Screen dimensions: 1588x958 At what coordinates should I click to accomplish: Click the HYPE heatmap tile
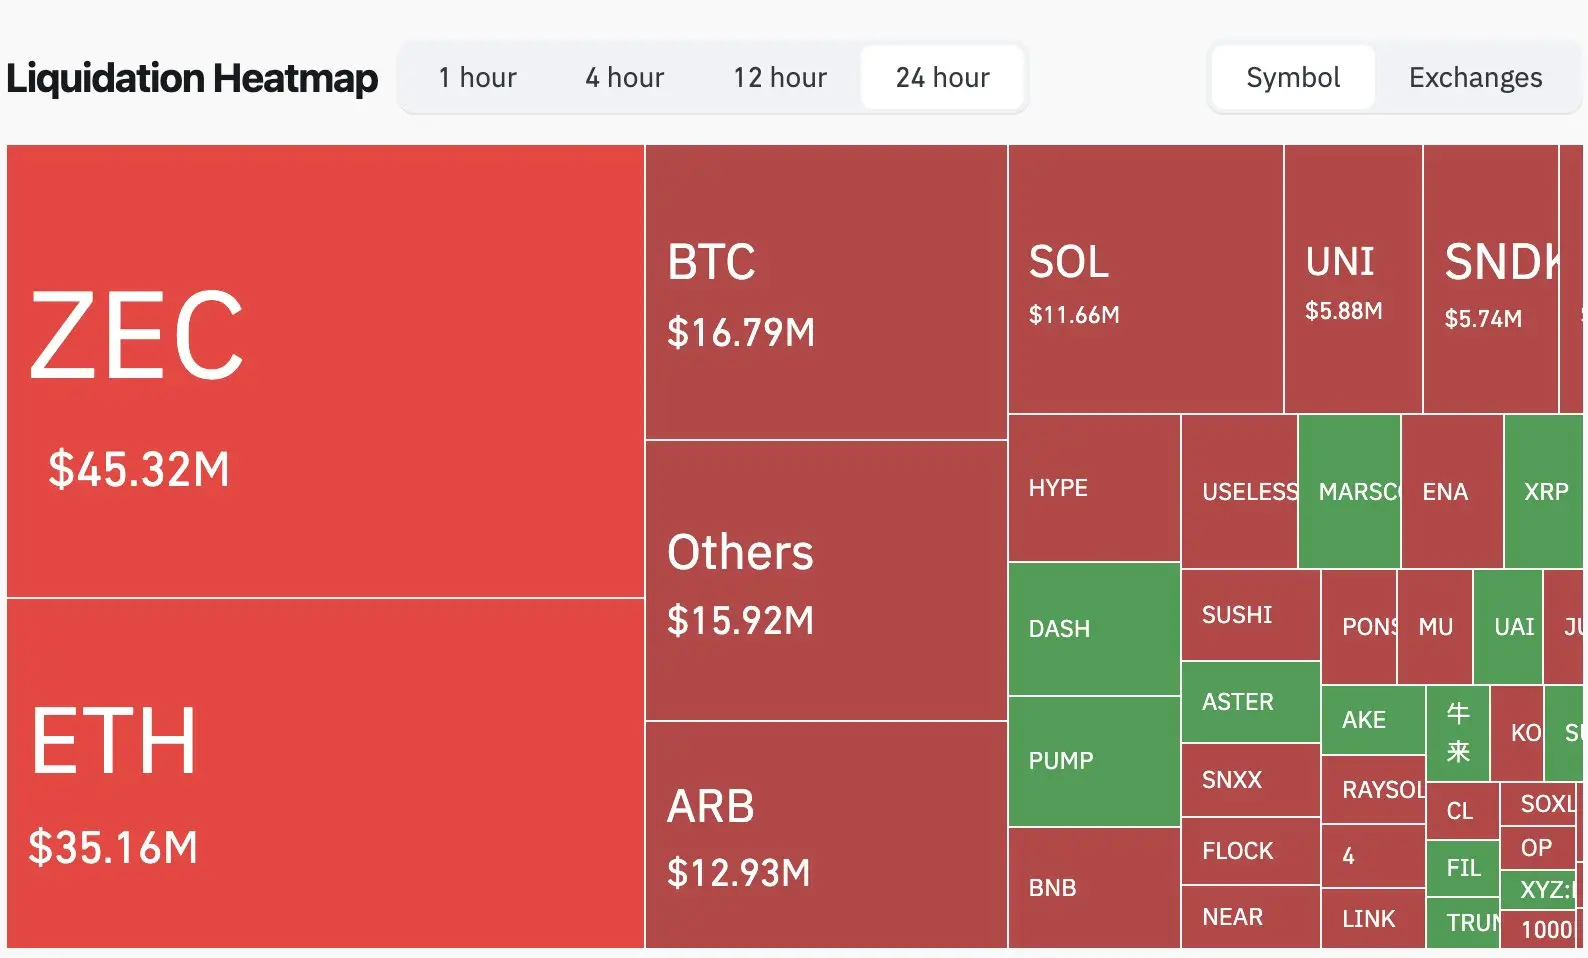(1094, 488)
